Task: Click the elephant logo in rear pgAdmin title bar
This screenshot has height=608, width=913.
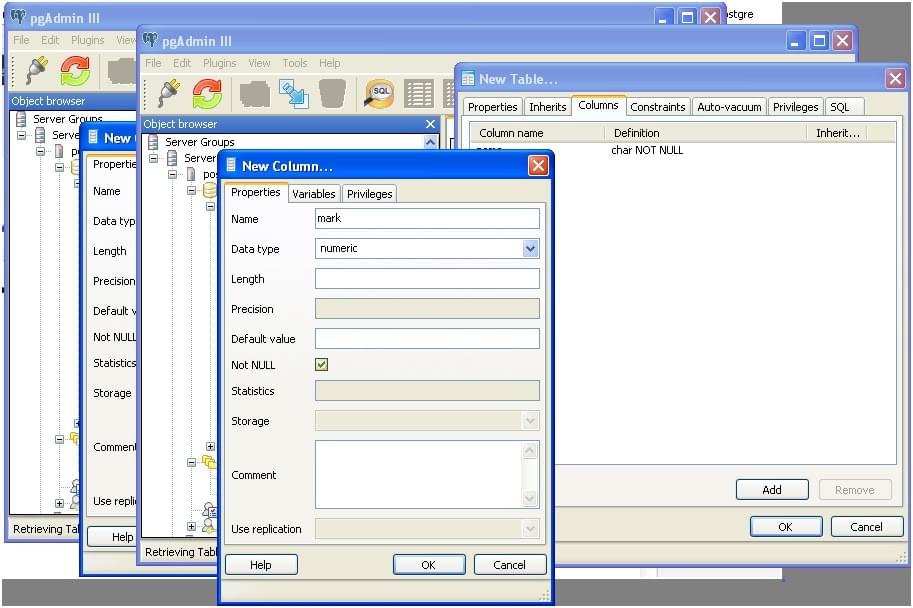Action: (18, 16)
